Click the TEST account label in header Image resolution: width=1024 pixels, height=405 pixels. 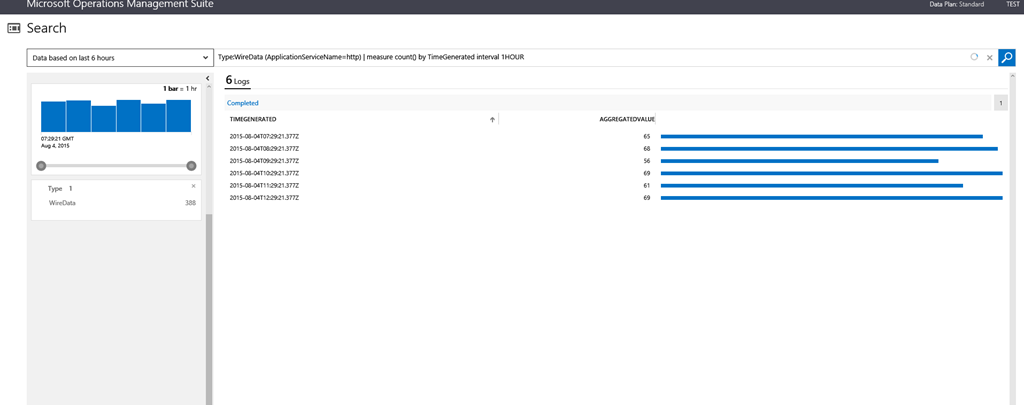coord(1012,5)
